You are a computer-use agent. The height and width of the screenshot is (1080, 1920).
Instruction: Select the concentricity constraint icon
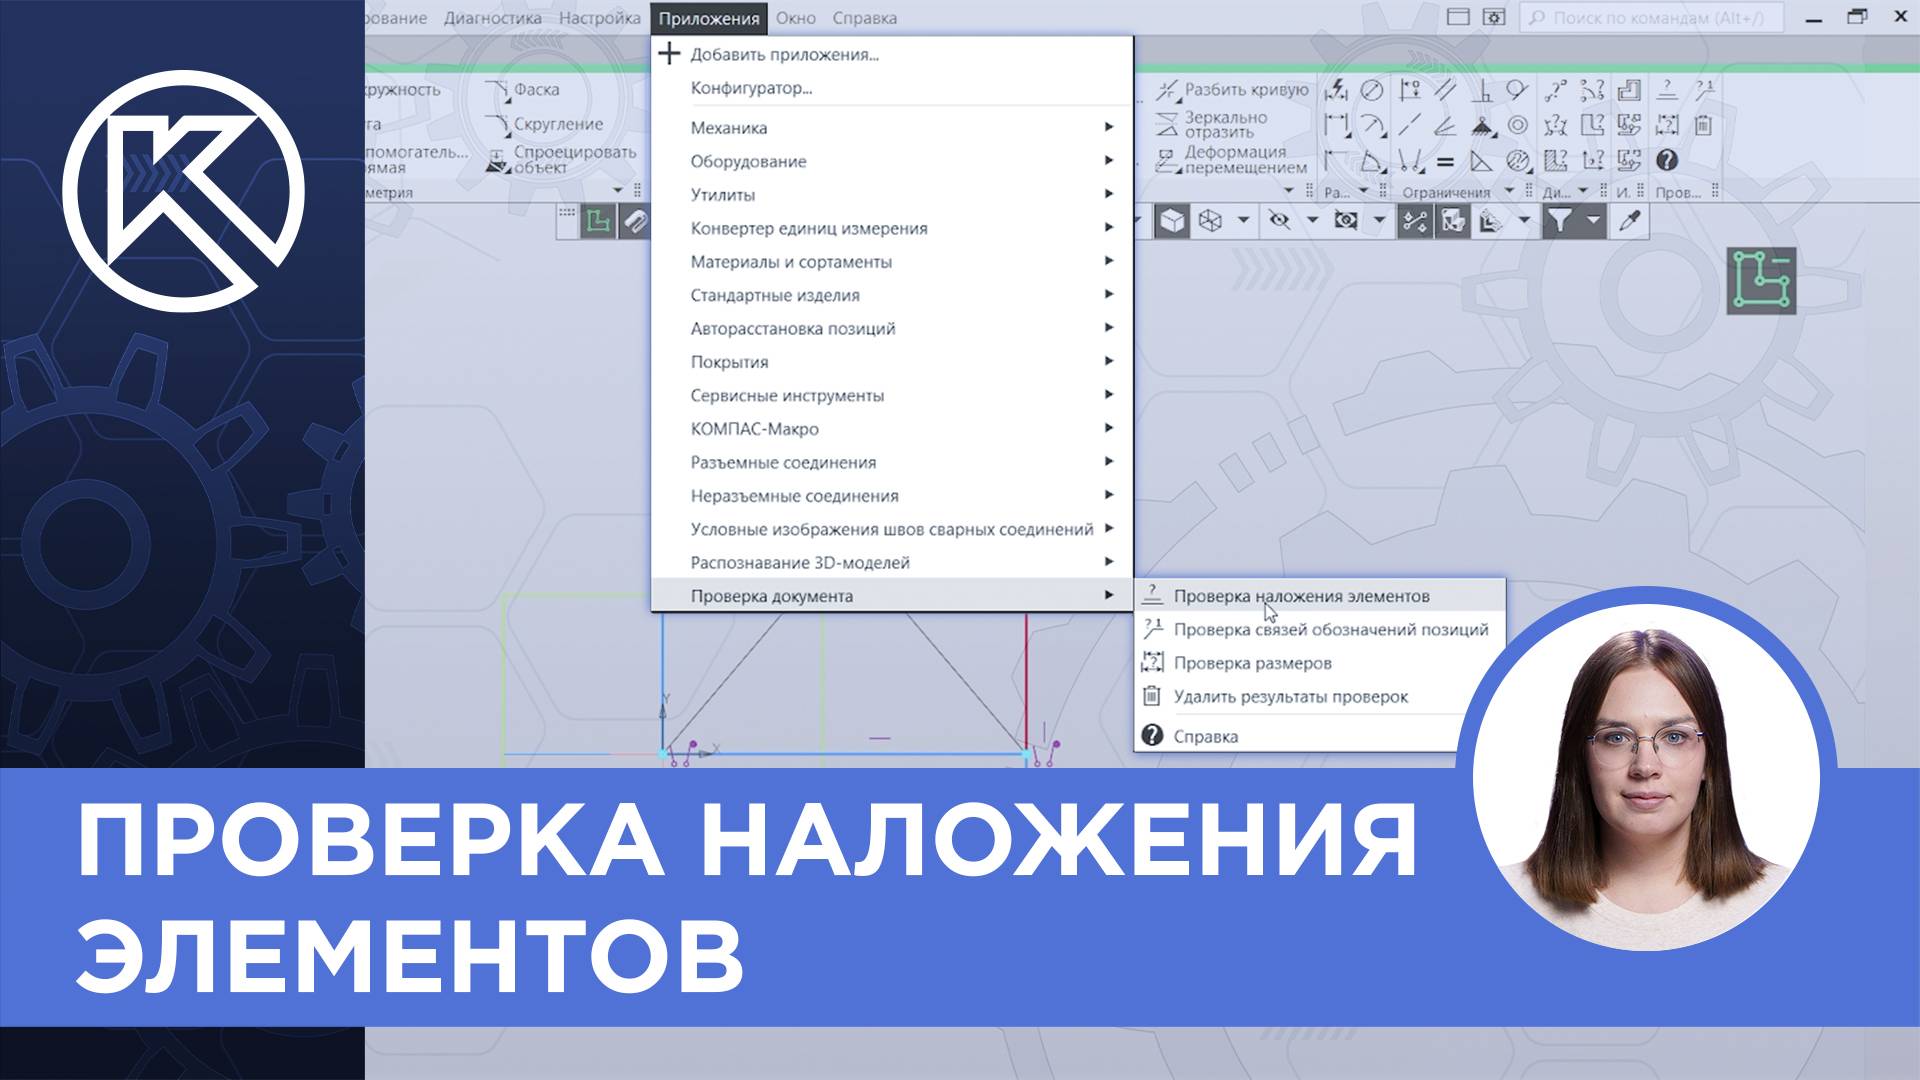[x=1518, y=125]
